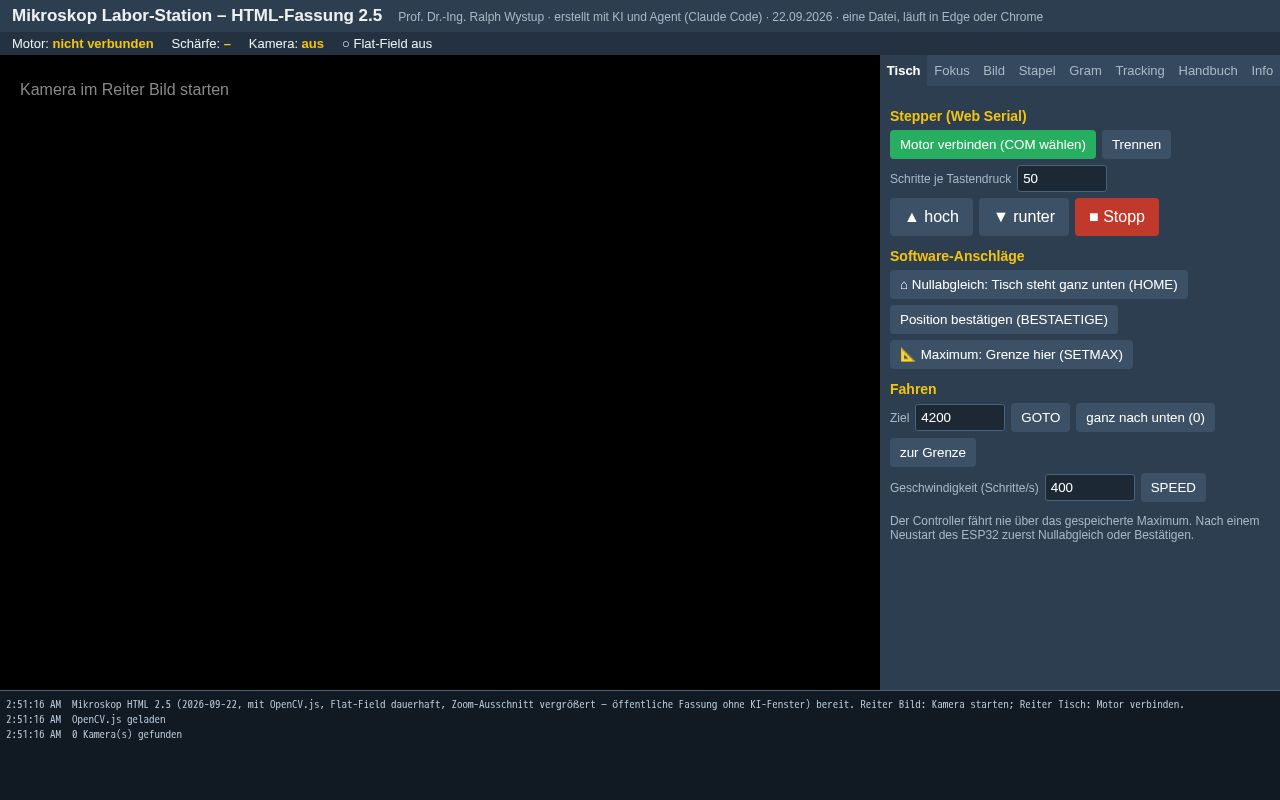Select the Stapel tab
Screen dimensions: 1280x800
pos(1037,70)
